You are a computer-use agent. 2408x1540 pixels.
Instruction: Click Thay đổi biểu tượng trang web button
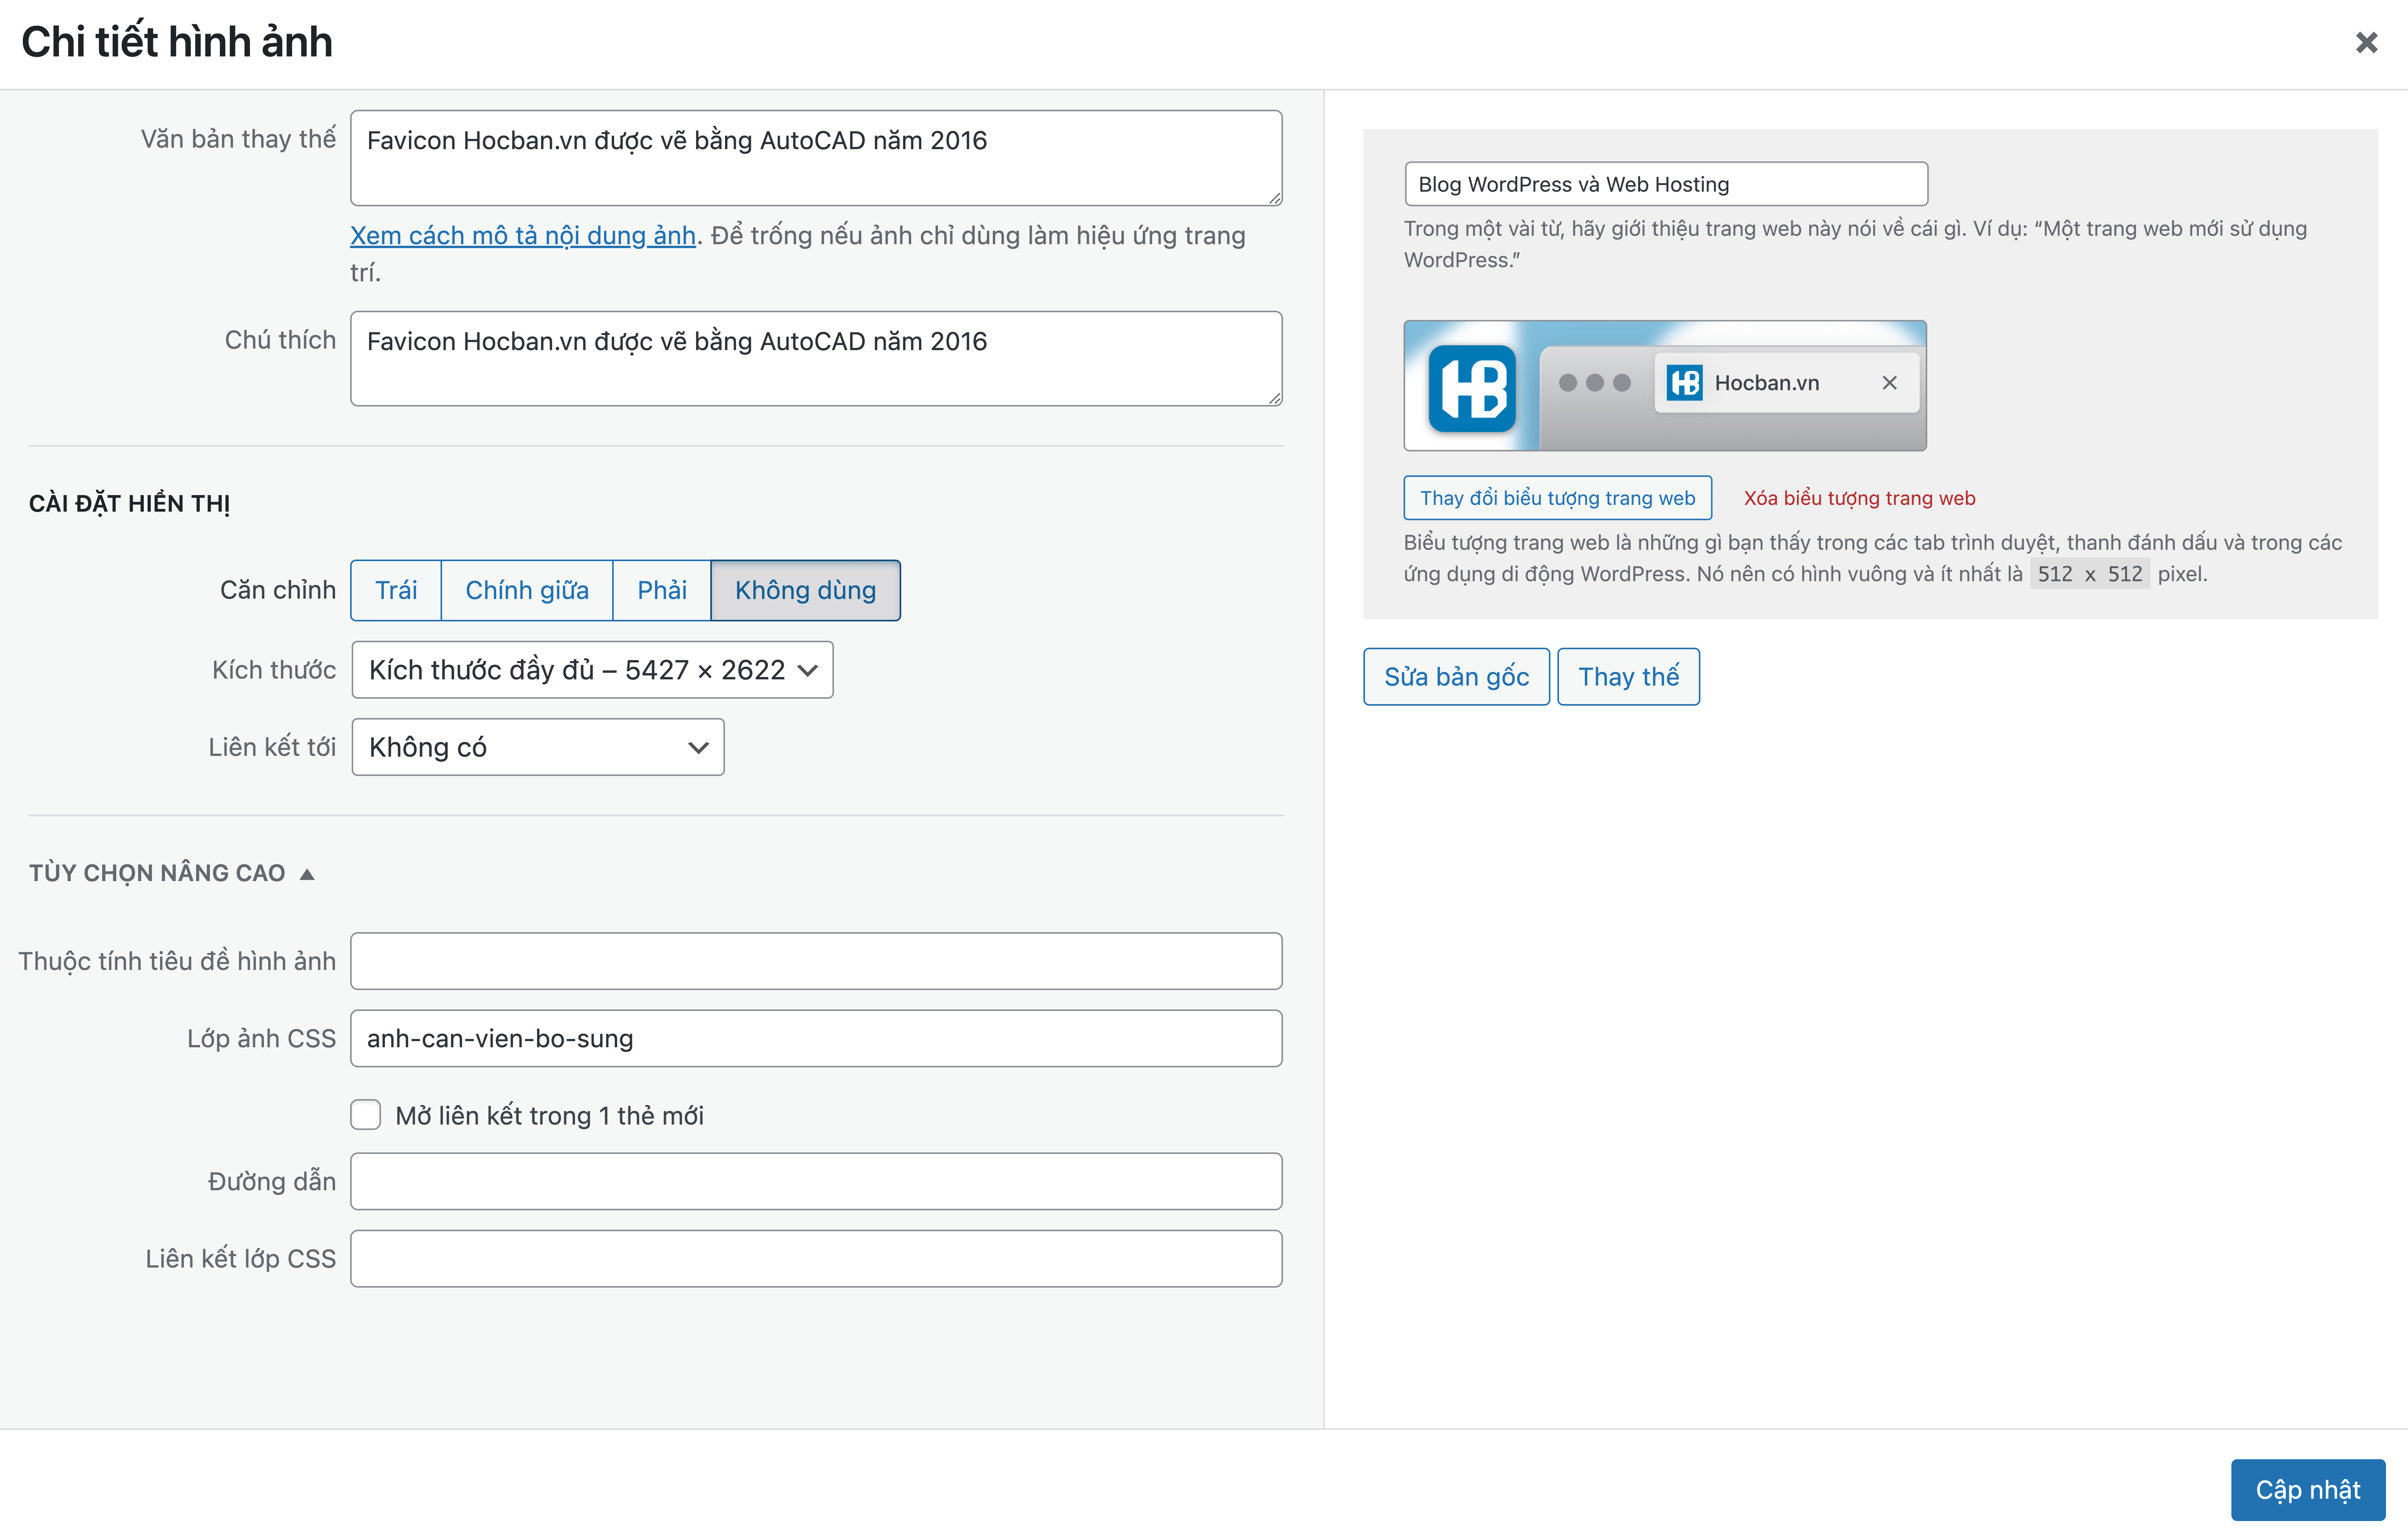click(1557, 498)
